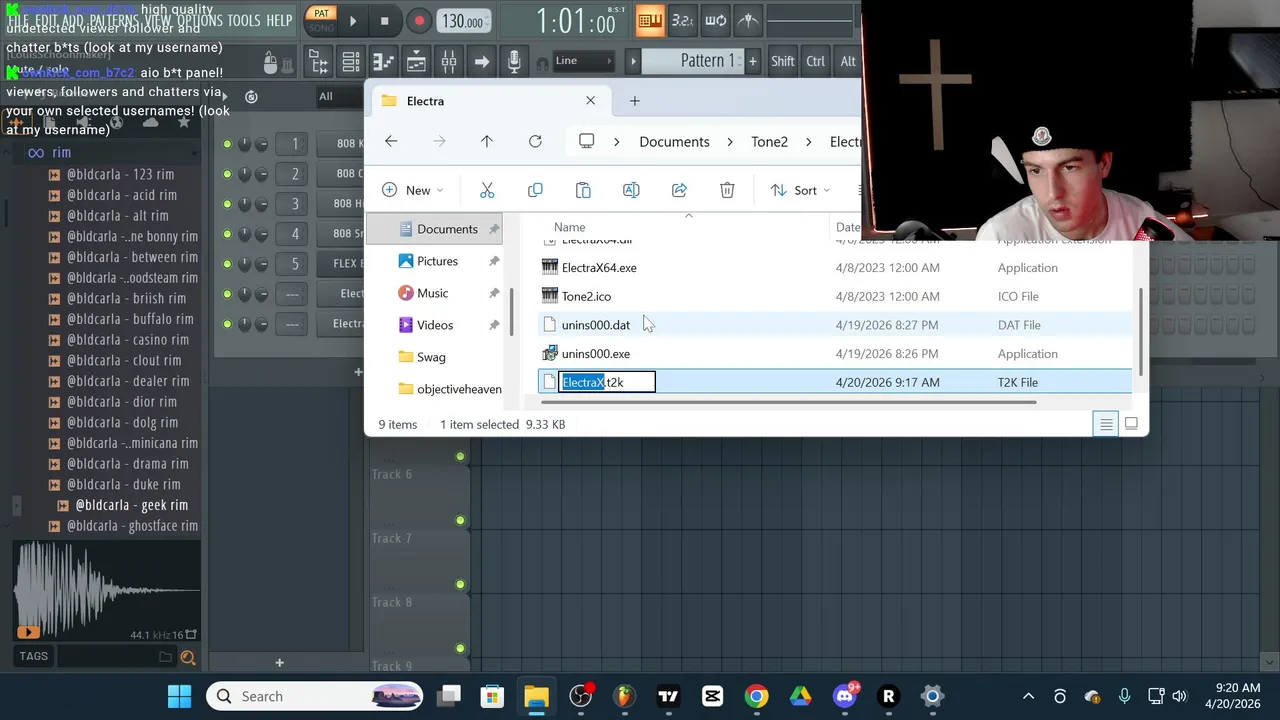This screenshot has width=1280, height=720.
Task: Select the '@bldcarla - geek rim' sample
Action: [131, 505]
